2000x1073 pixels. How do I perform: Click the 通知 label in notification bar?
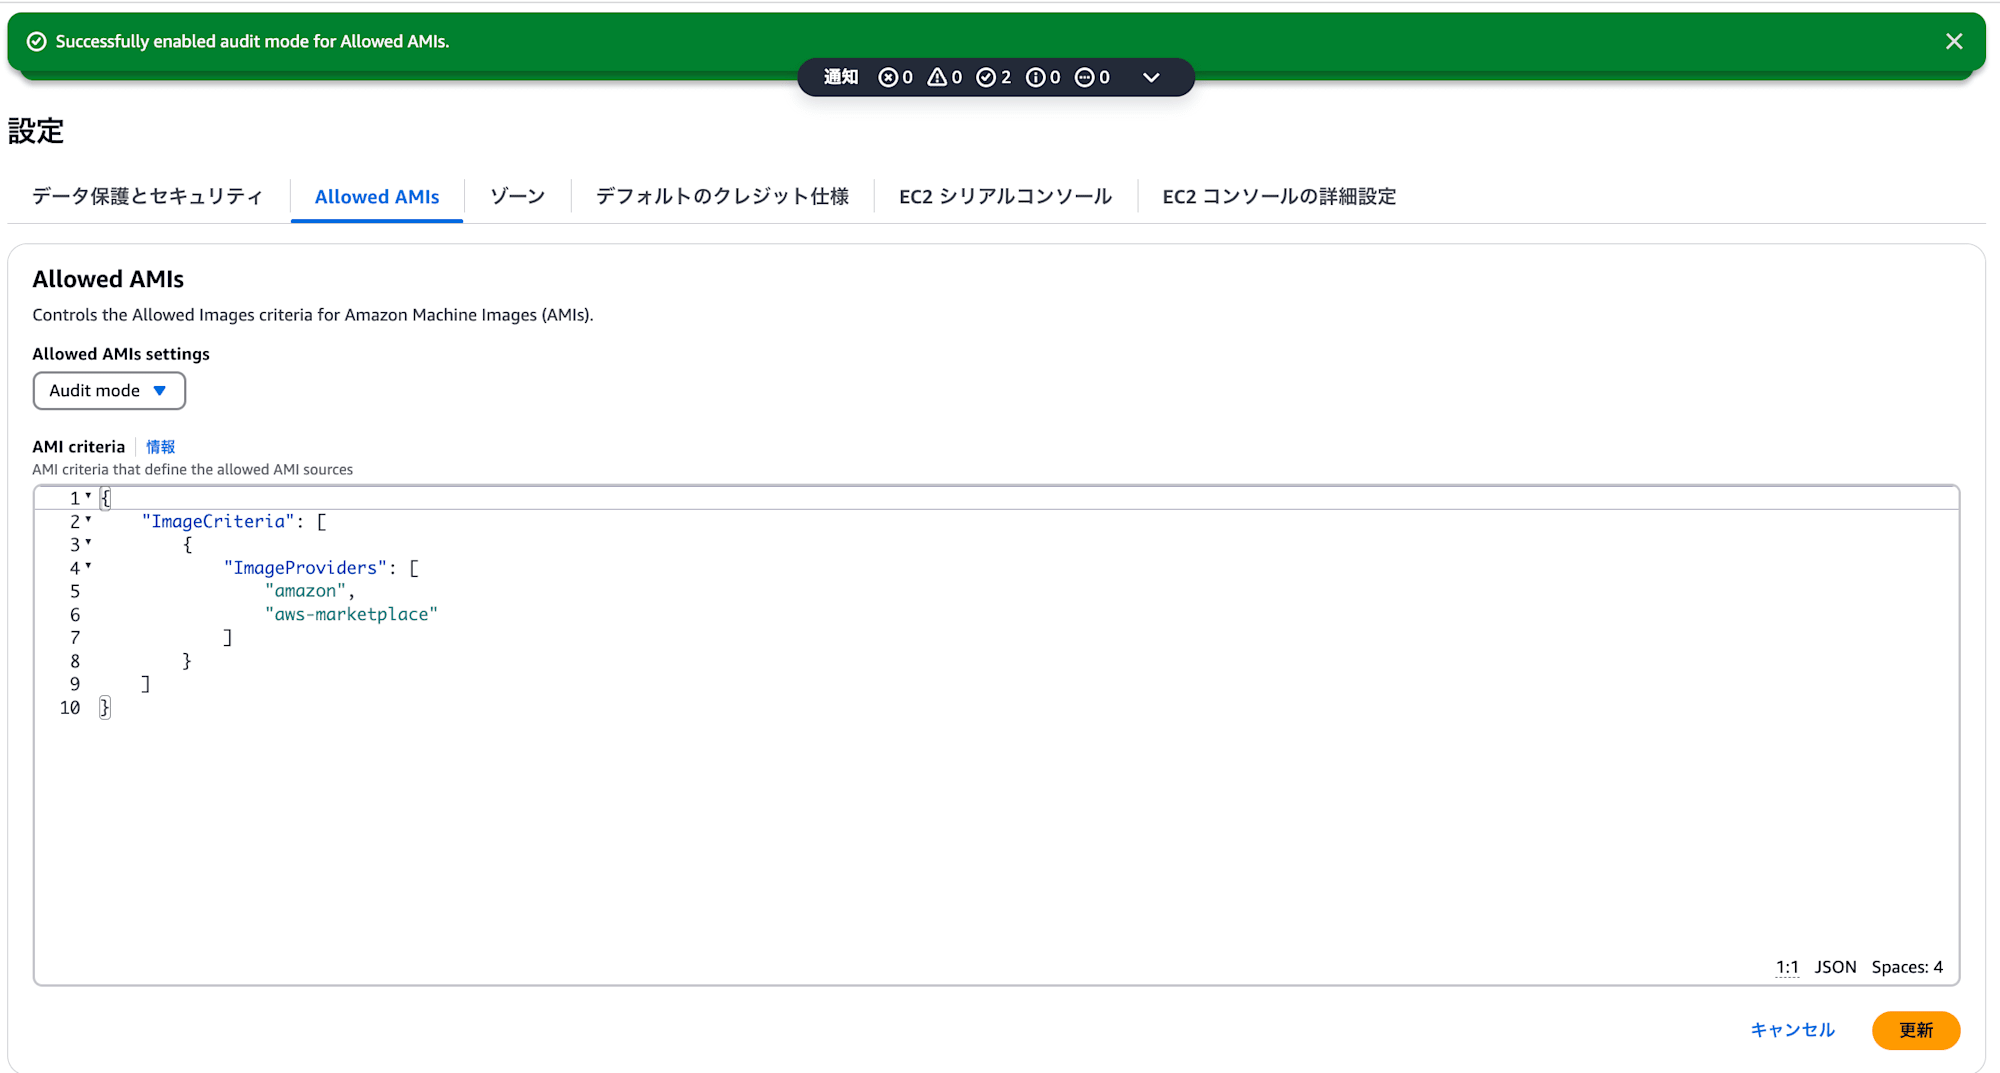pyautogui.click(x=841, y=77)
